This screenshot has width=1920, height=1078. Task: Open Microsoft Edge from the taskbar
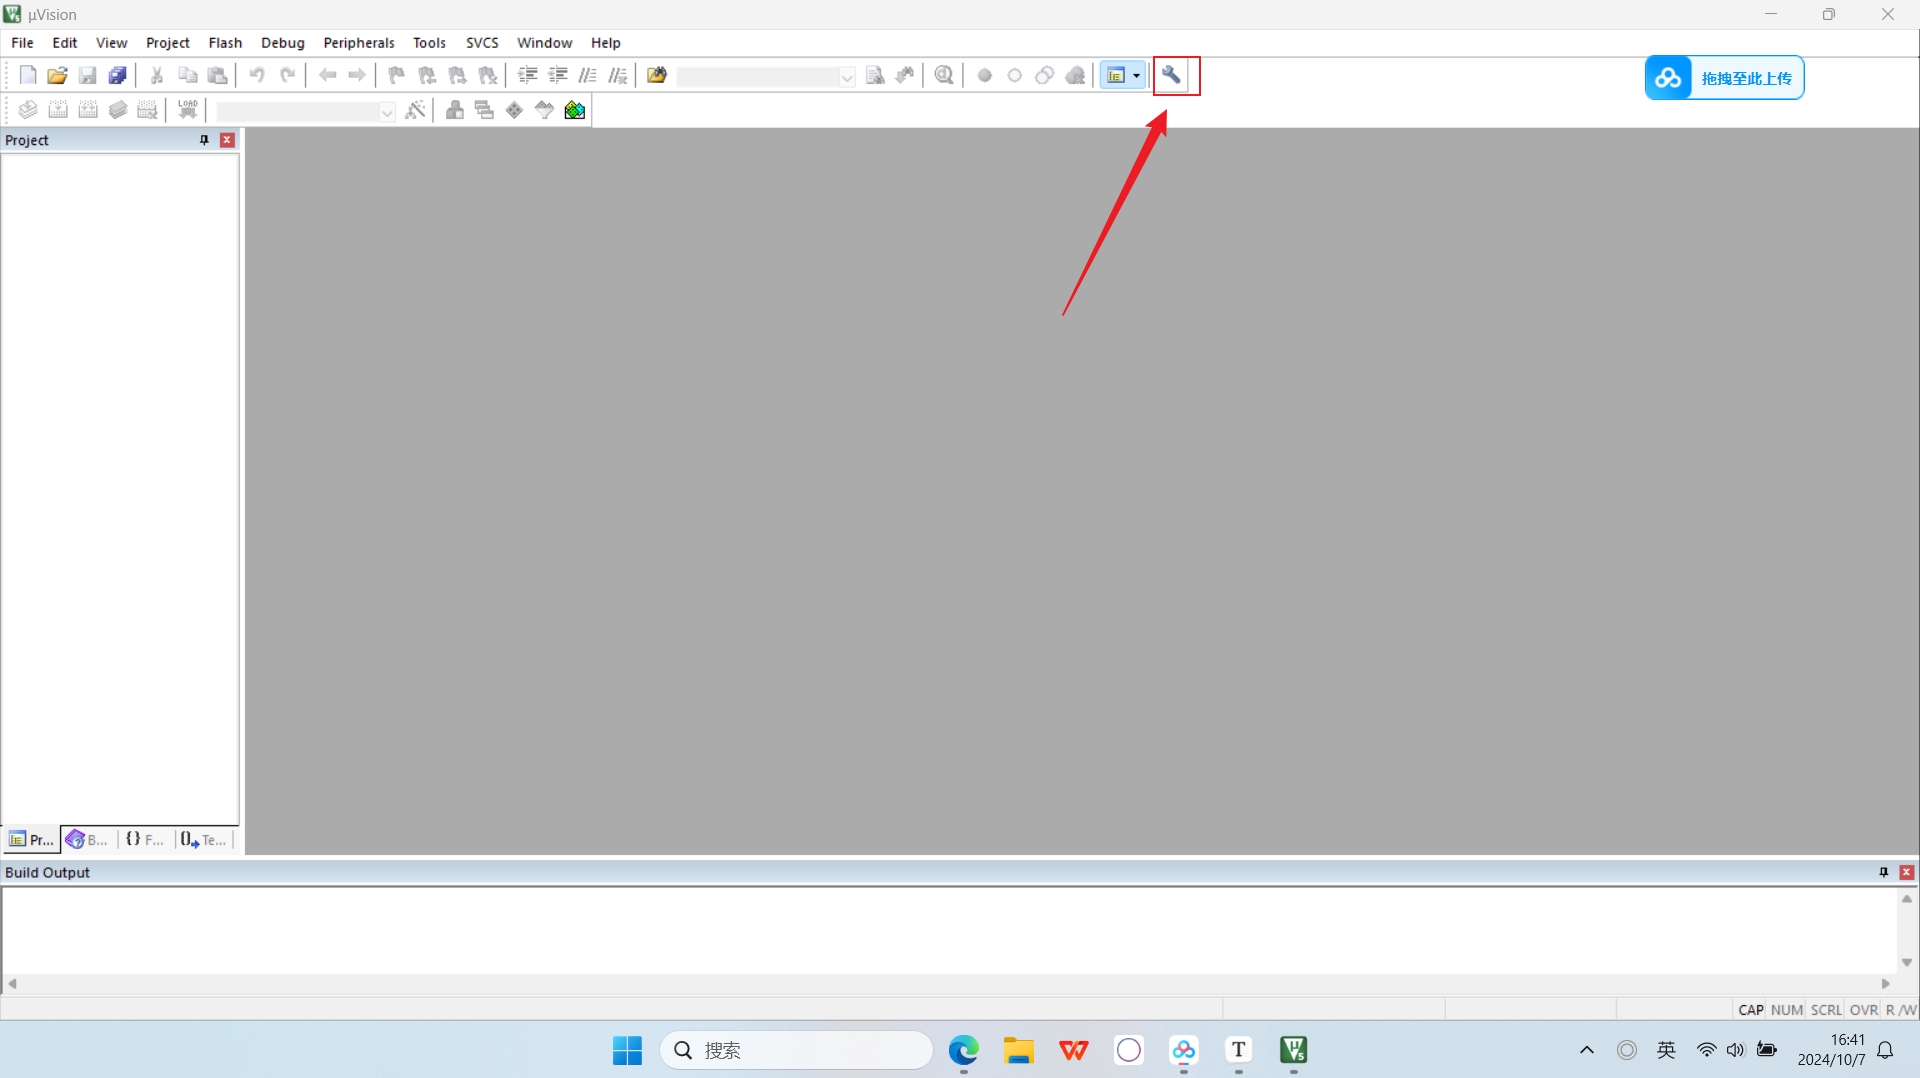pos(963,1050)
